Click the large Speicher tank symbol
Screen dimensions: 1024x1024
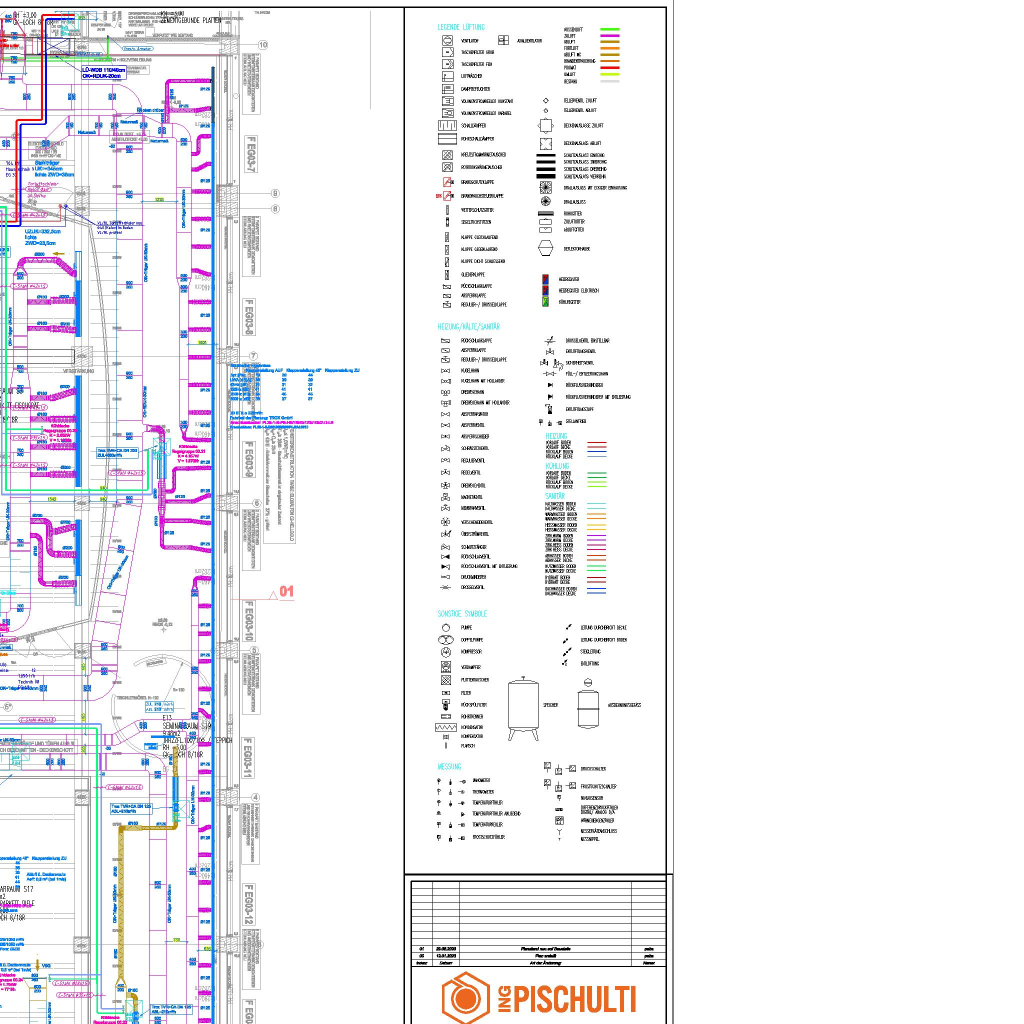point(524,707)
